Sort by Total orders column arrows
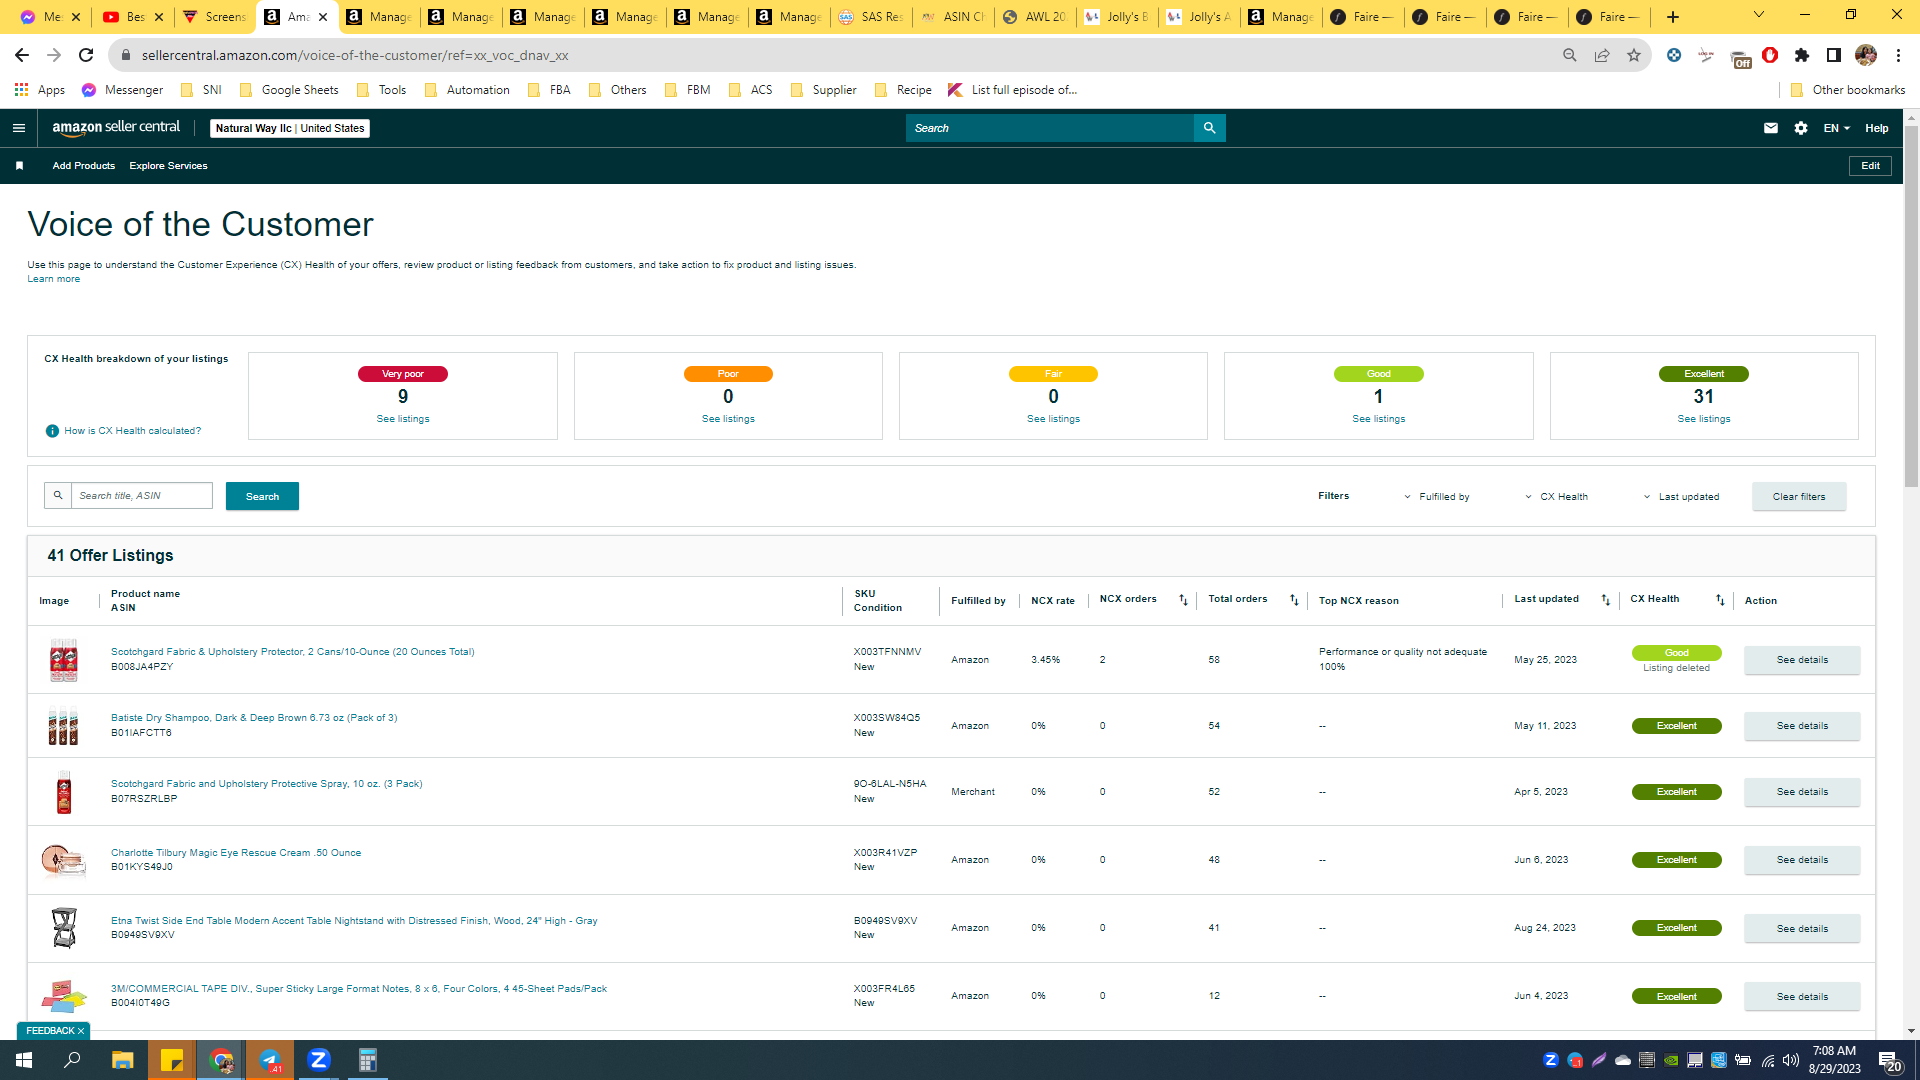The height and width of the screenshot is (1080, 1920). (1294, 600)
